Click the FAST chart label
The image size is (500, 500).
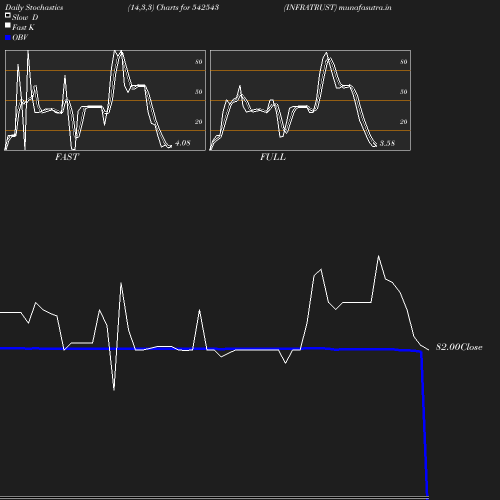click(67, 157)
